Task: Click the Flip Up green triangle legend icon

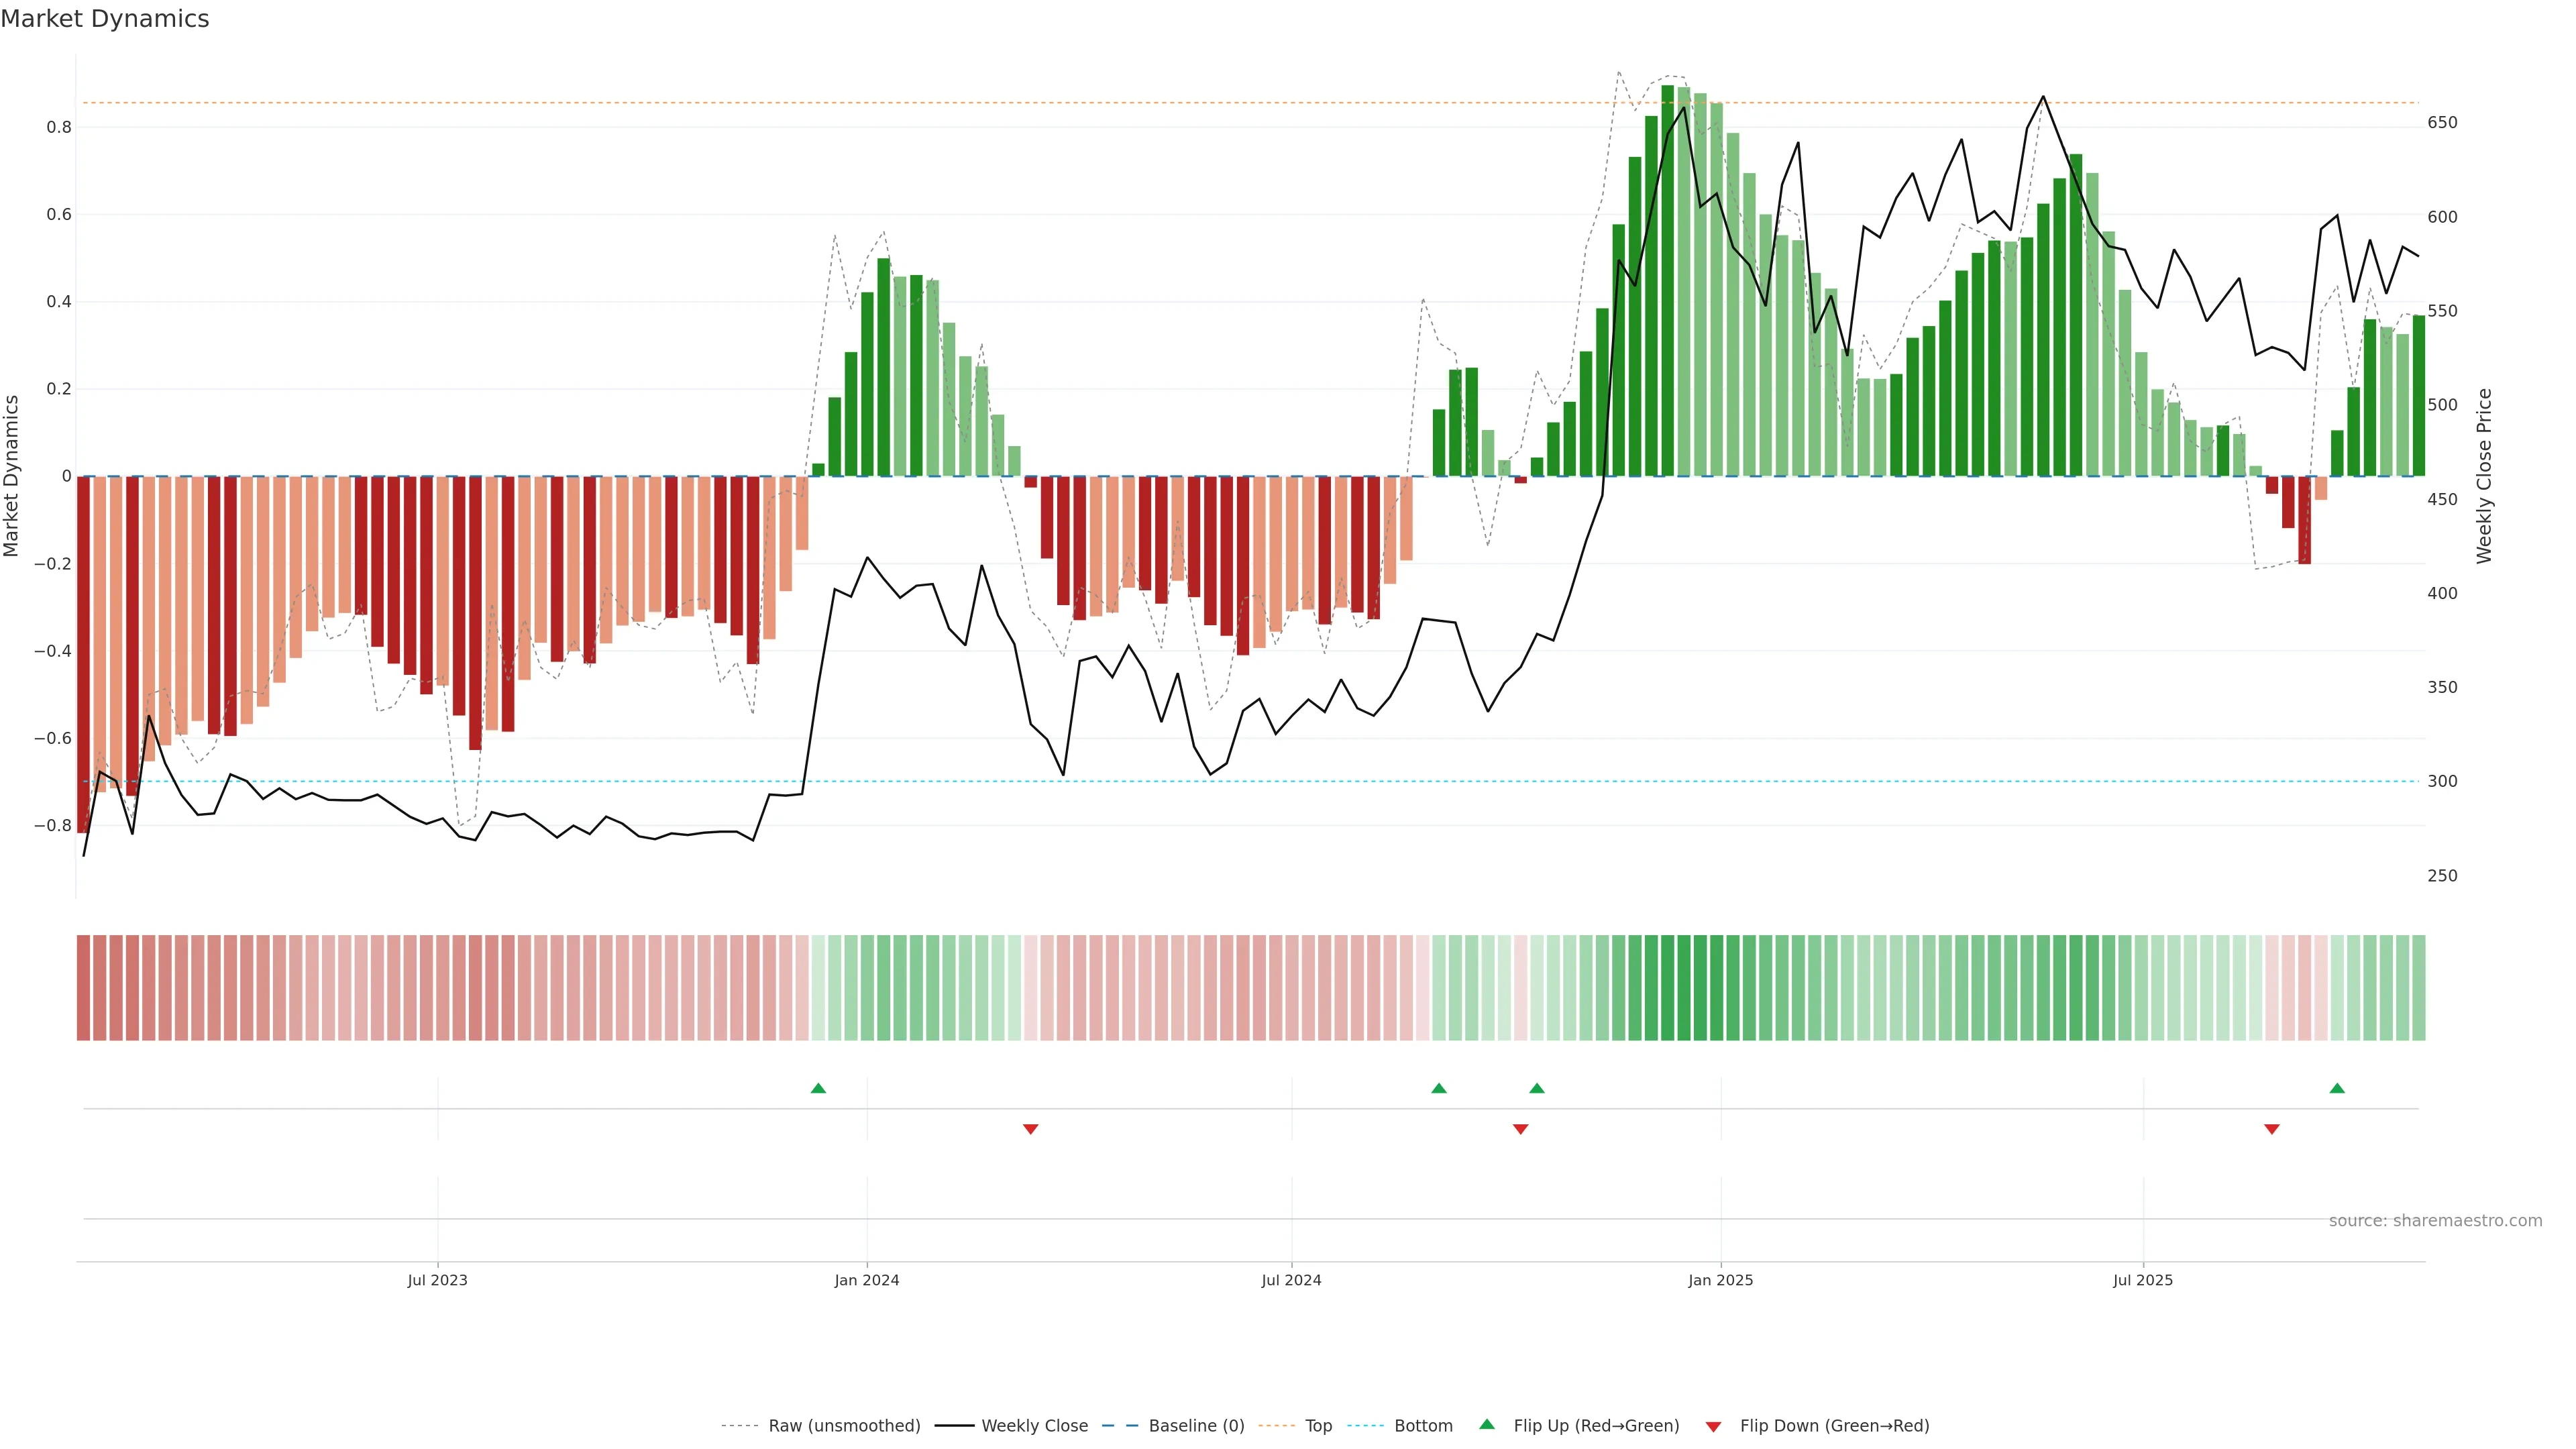Action: click(1487, 1425)
